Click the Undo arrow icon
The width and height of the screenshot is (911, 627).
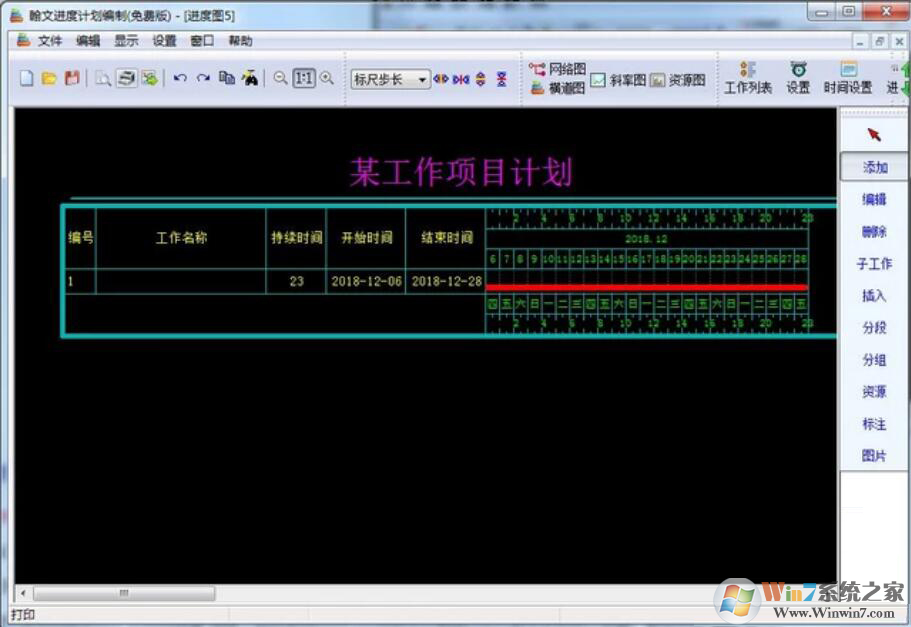pos(179,77)
